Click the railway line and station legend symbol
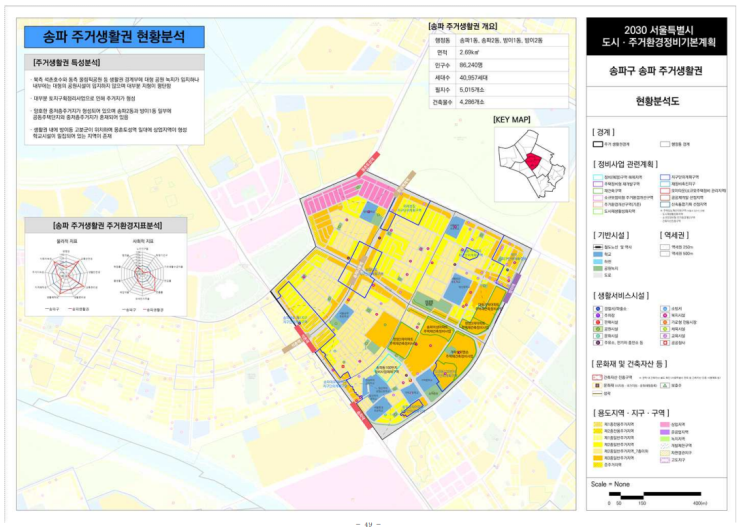Screen dimensions: 743x528 pos(598,247)
